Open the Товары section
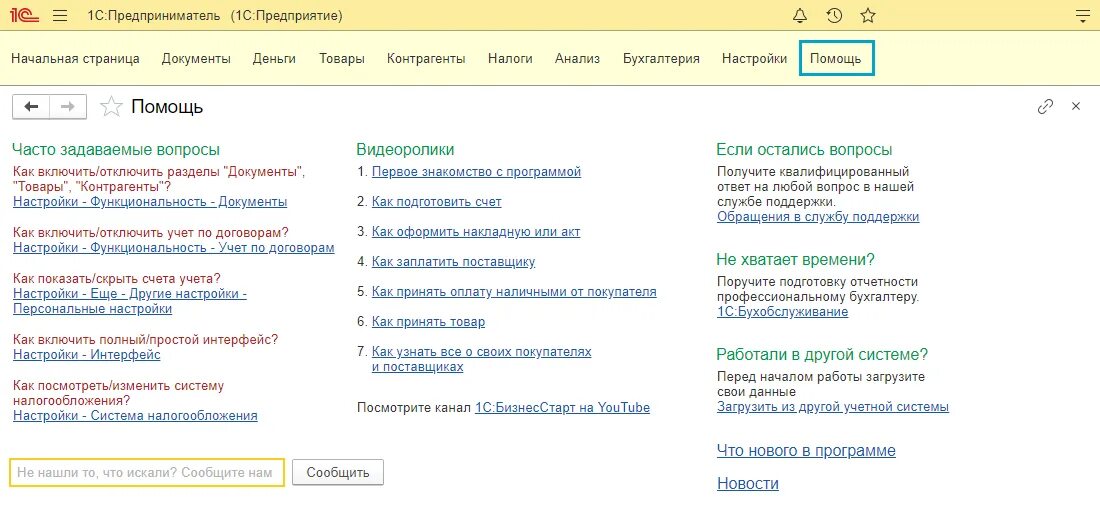 click(x=342, y=59)
